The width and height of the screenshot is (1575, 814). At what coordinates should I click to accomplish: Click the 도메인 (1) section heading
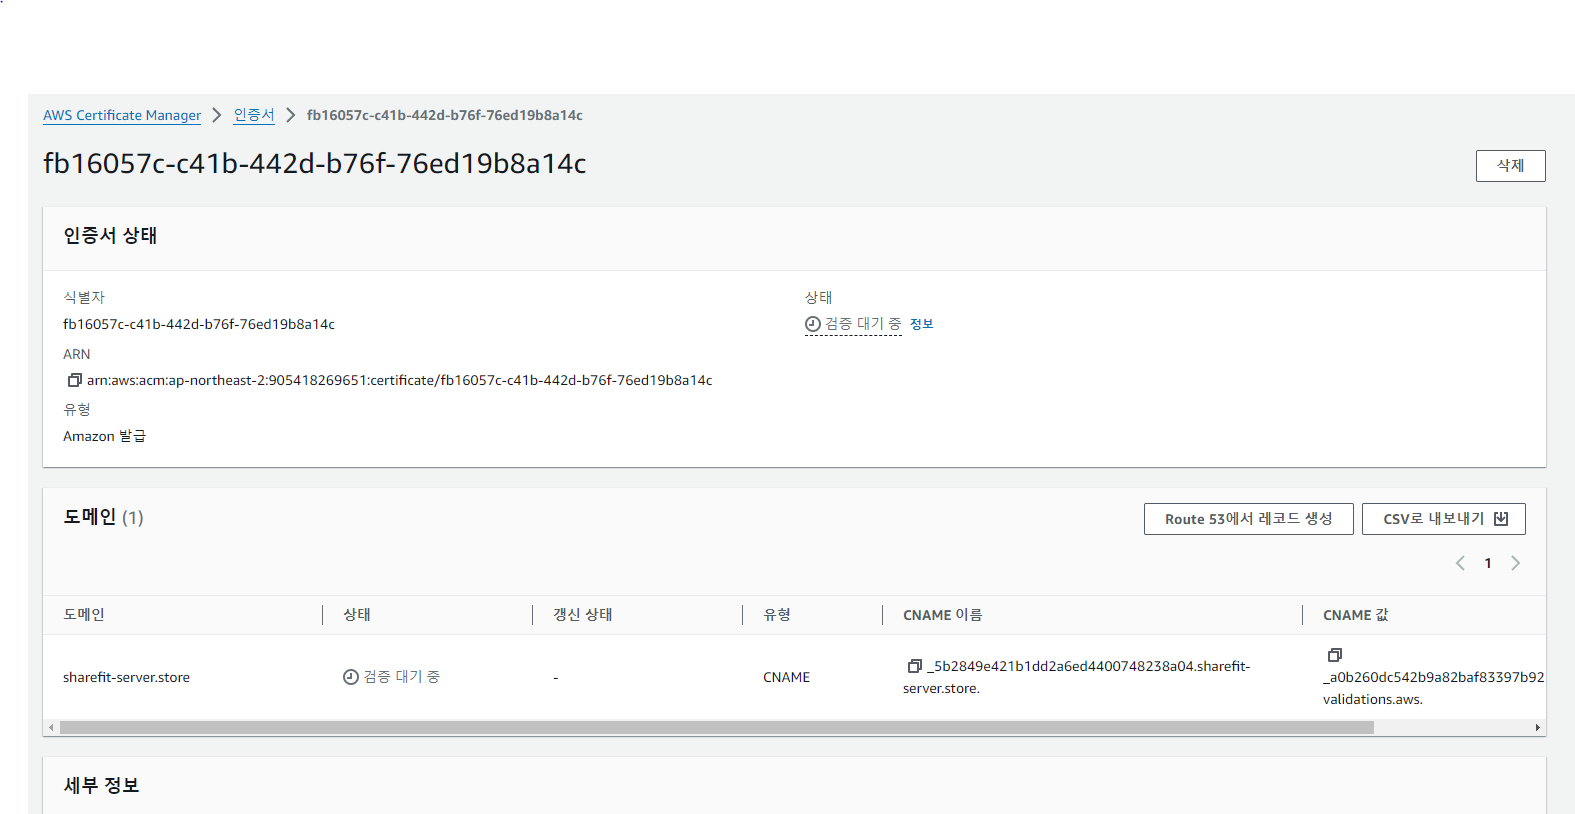pos(103,517)
